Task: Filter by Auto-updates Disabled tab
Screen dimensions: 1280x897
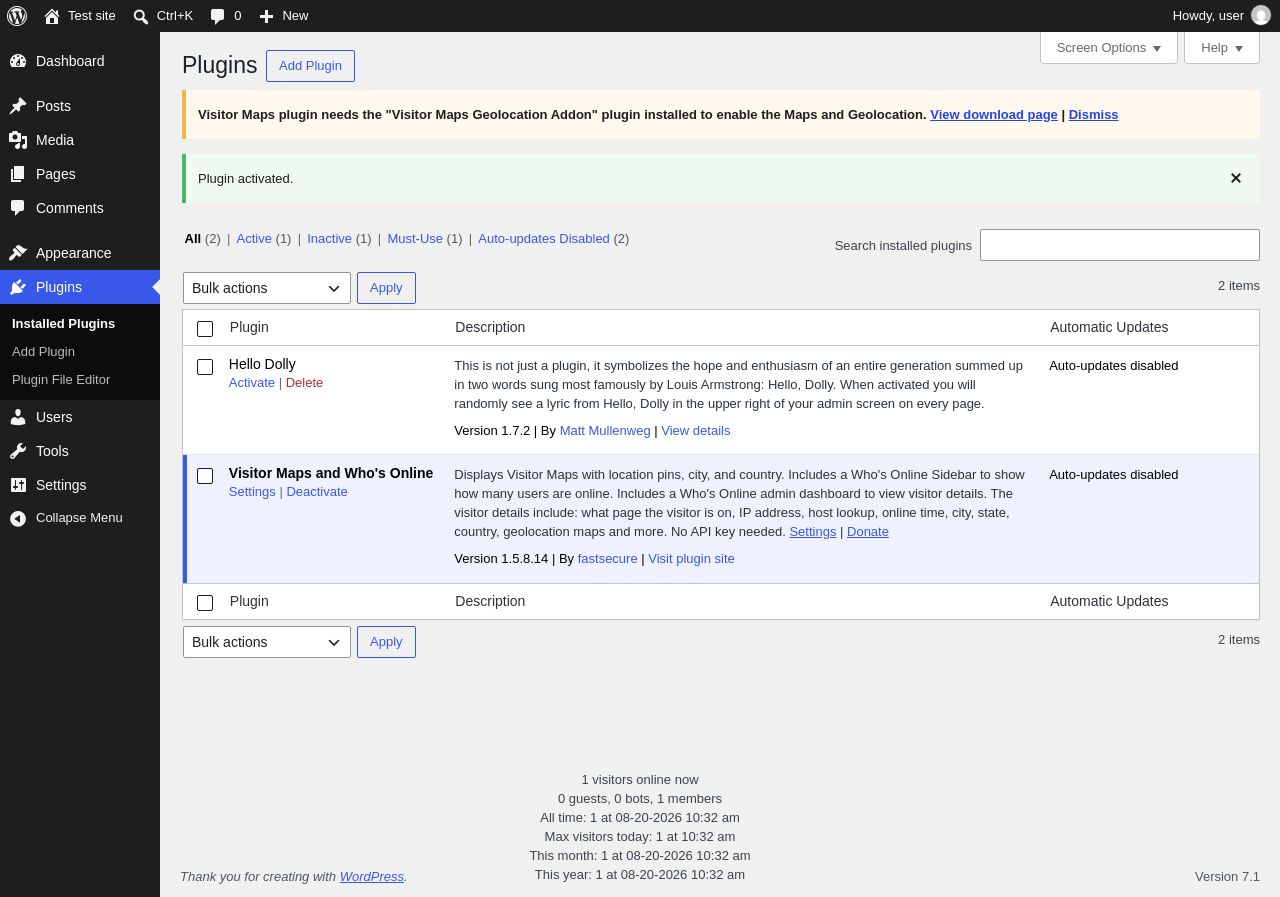Action: tap(544, 238)
